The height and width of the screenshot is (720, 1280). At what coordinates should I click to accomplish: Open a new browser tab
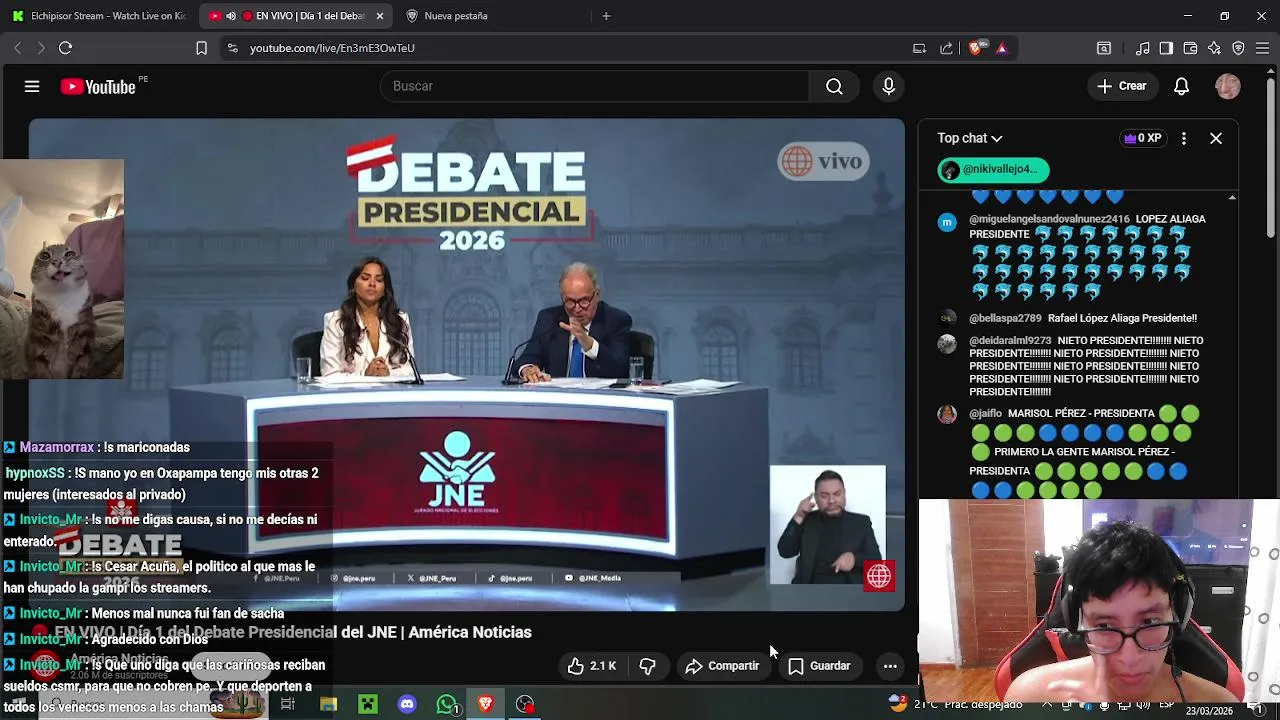[606, 16]
